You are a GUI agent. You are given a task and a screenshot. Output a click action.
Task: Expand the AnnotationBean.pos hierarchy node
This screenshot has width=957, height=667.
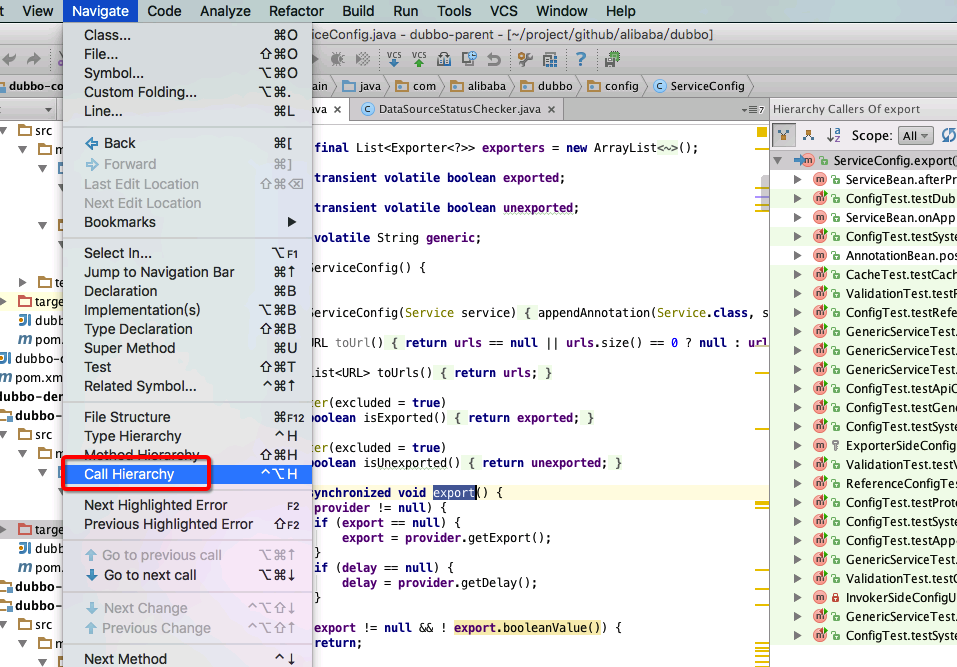pyautogui.click(x=797, y=255)
